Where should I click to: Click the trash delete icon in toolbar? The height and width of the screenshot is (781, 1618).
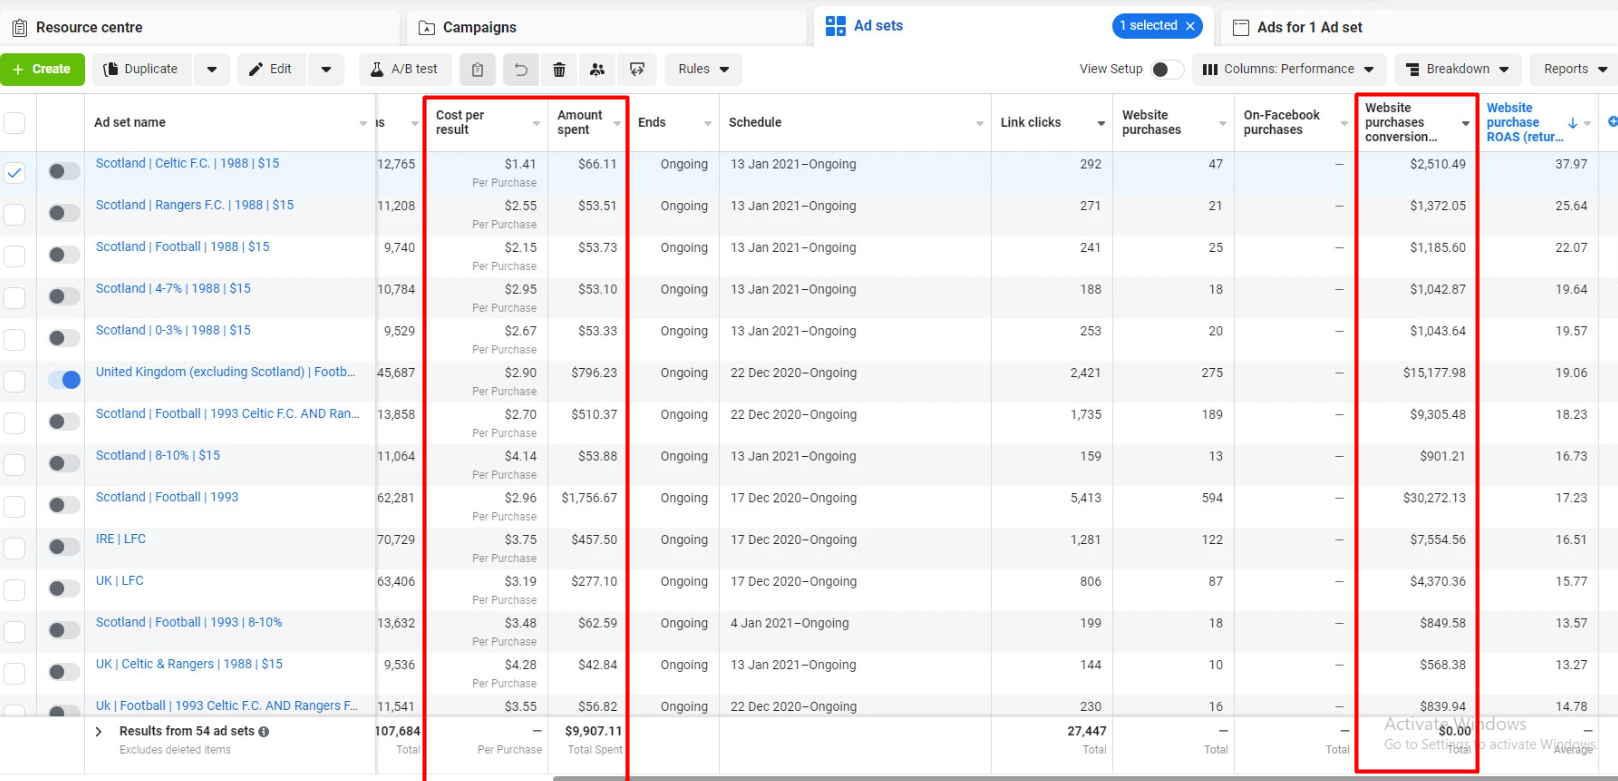[559, 70]
